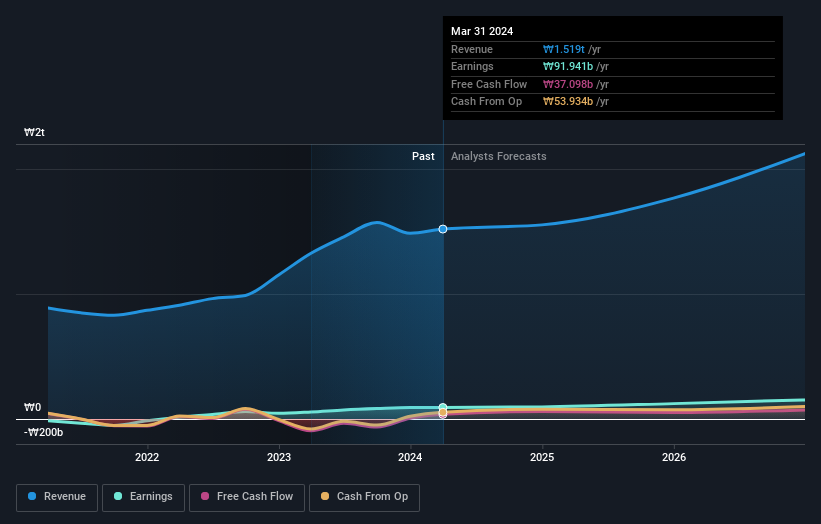
Task: Click the ₩2t y-axis label
Action: coord(35,132)
